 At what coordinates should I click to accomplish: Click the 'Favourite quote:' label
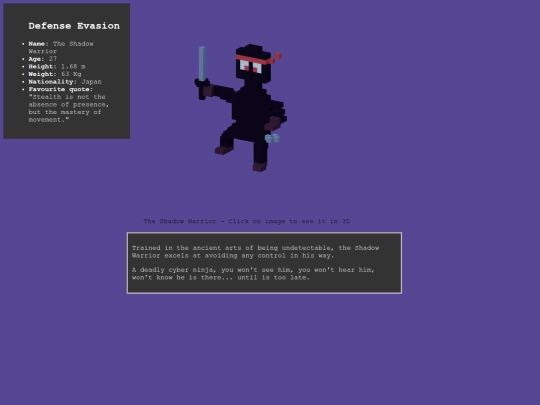click(61, 89)
